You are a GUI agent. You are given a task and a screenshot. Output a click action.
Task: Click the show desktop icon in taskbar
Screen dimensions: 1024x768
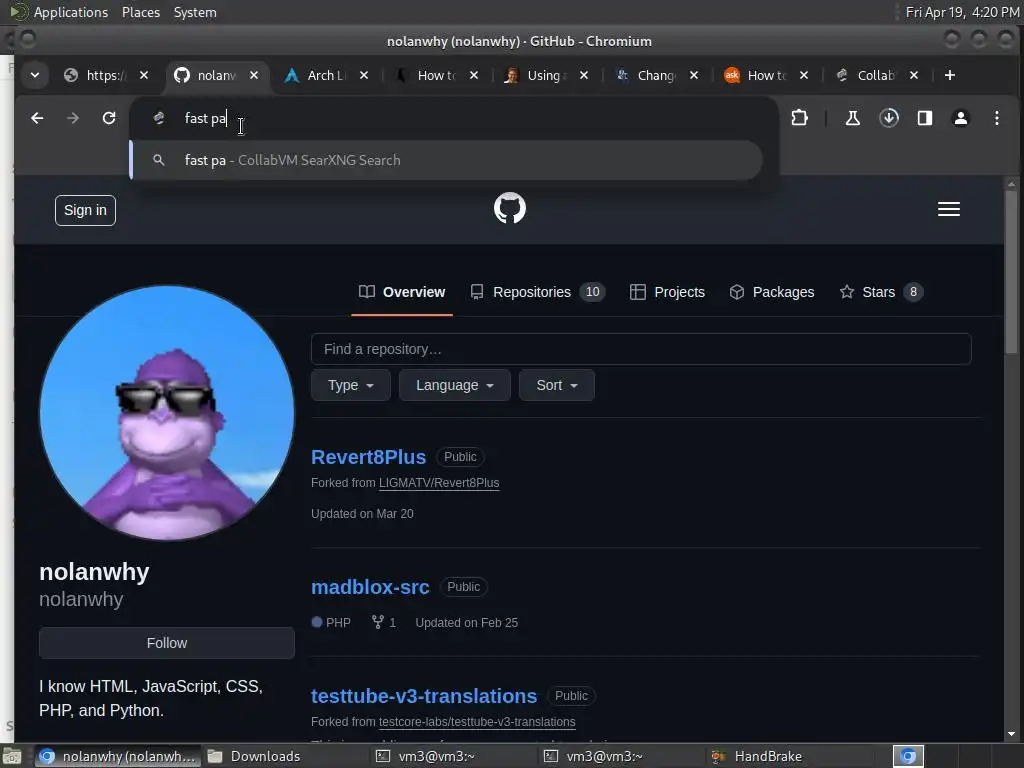(12, 756)
